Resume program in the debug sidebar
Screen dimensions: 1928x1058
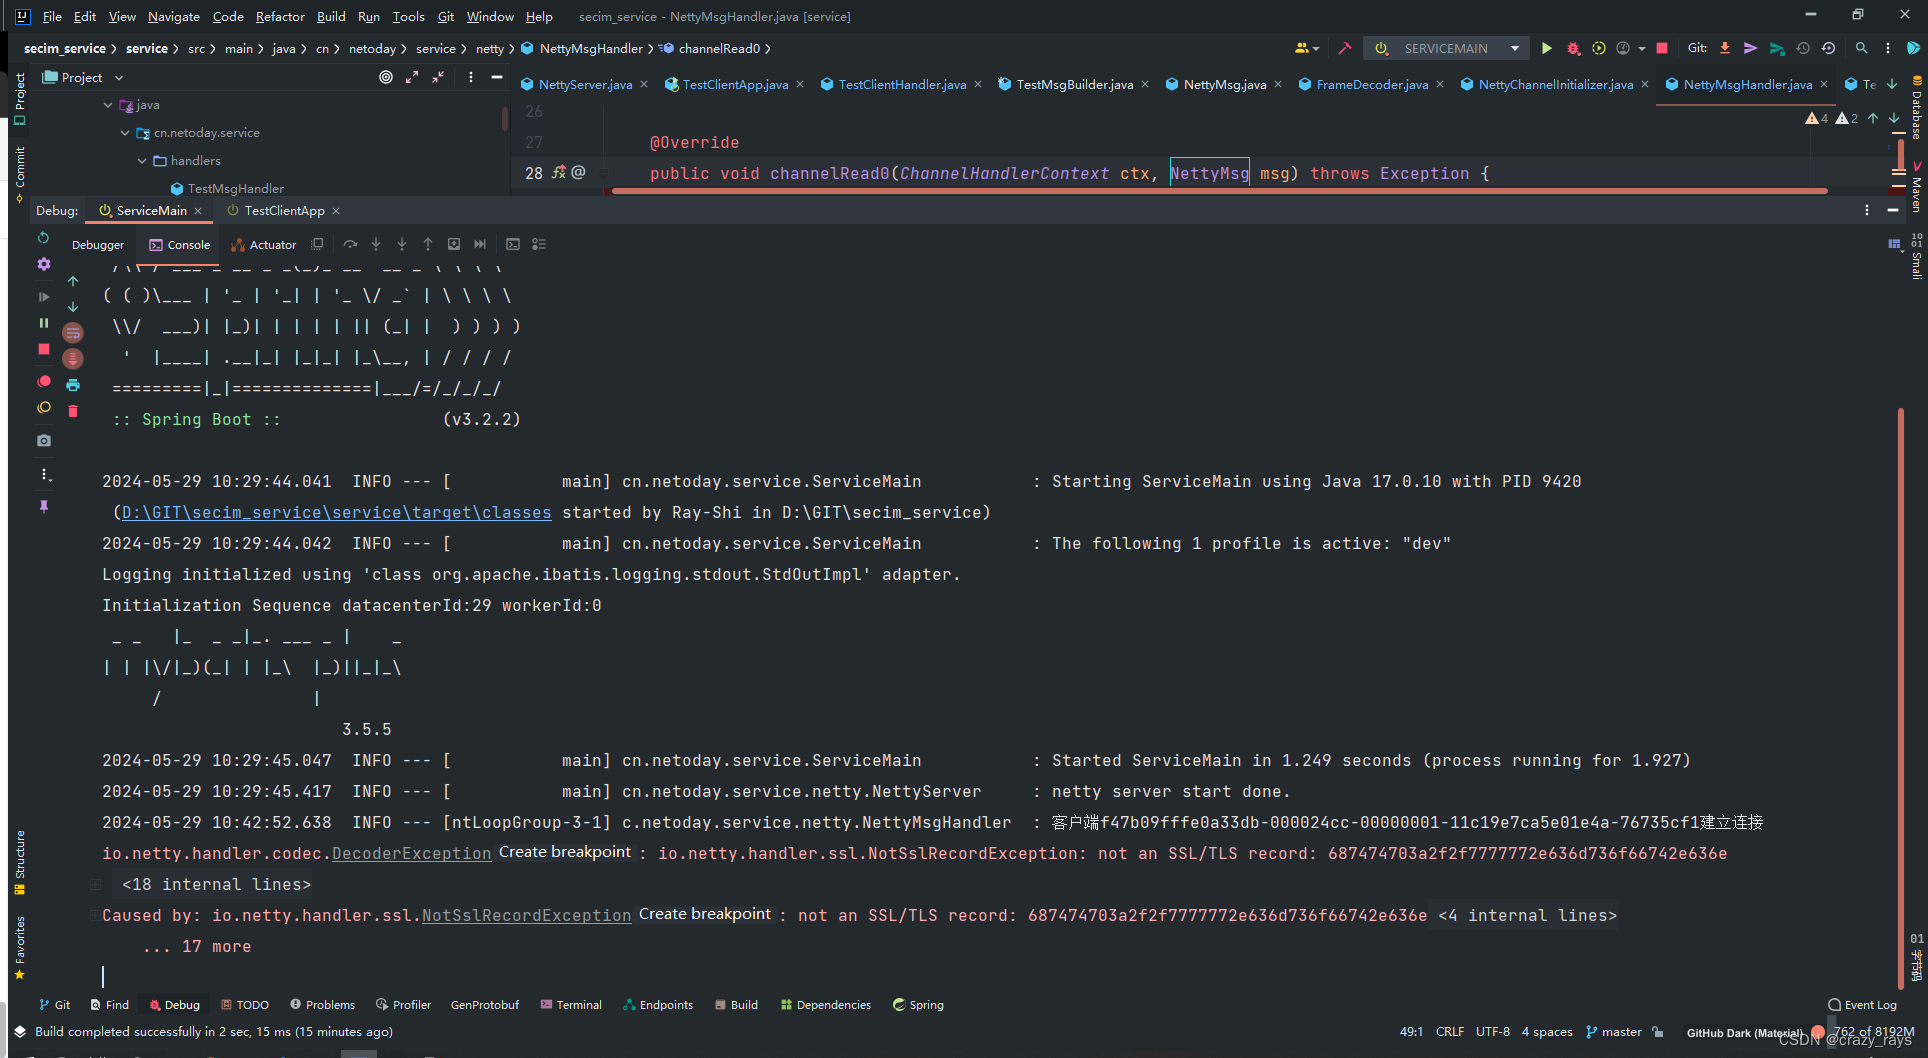coord(43,297)
